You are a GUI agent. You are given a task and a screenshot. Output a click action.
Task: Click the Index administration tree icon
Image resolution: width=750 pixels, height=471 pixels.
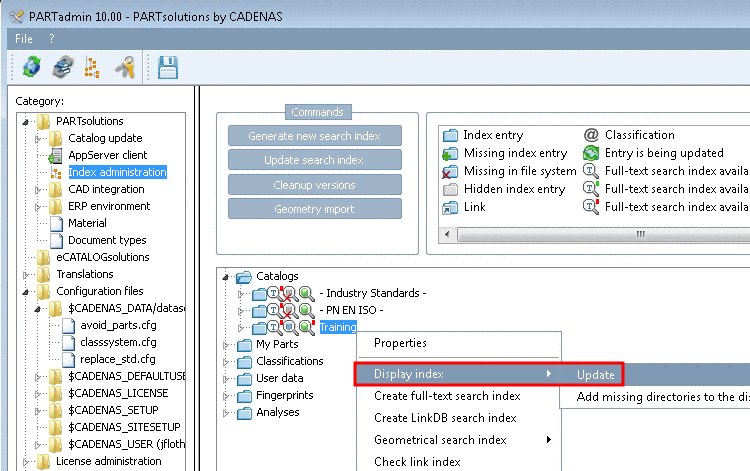(56, 173)
